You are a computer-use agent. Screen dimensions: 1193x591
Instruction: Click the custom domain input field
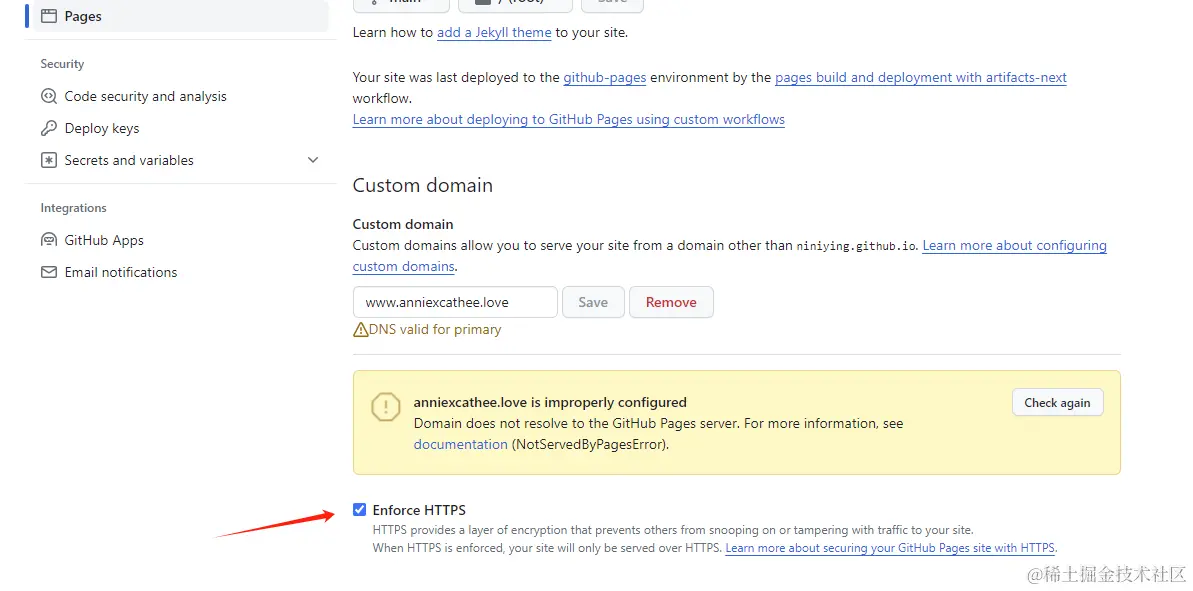tap(455, 302)
